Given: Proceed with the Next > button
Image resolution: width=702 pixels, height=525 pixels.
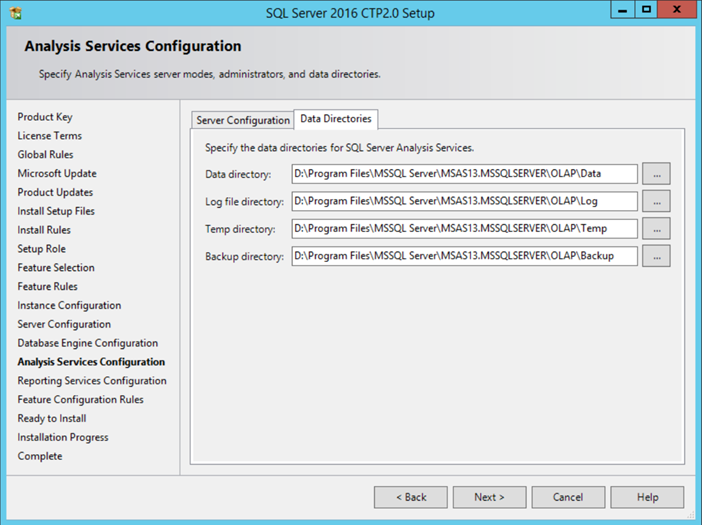Looking at the screenshot, I should [x=489, y=497].
